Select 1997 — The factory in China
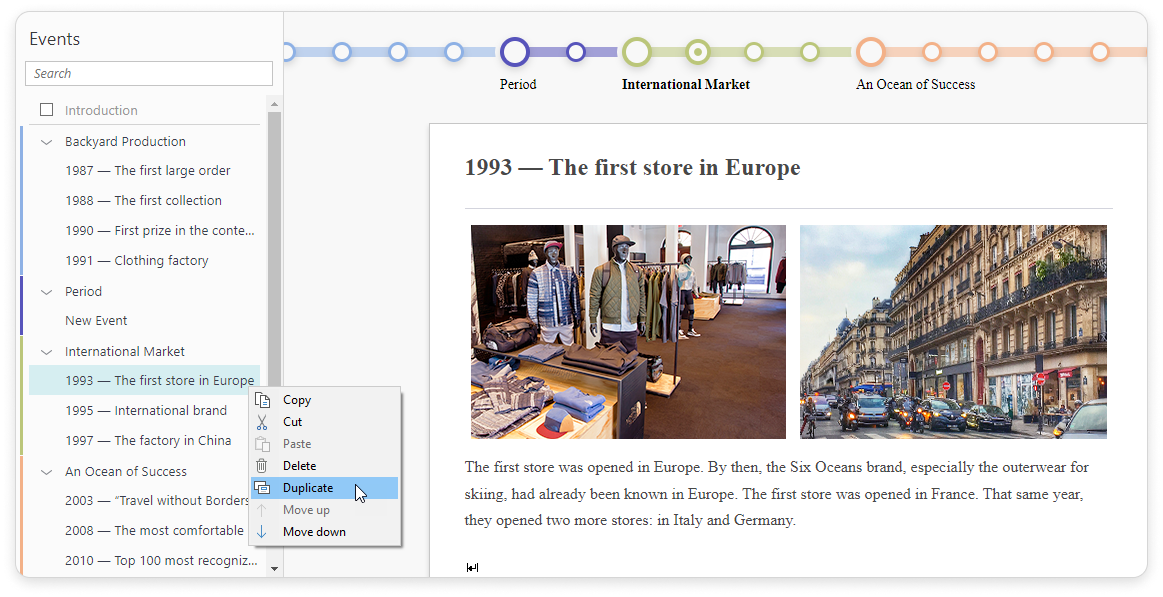 [148, 441]
